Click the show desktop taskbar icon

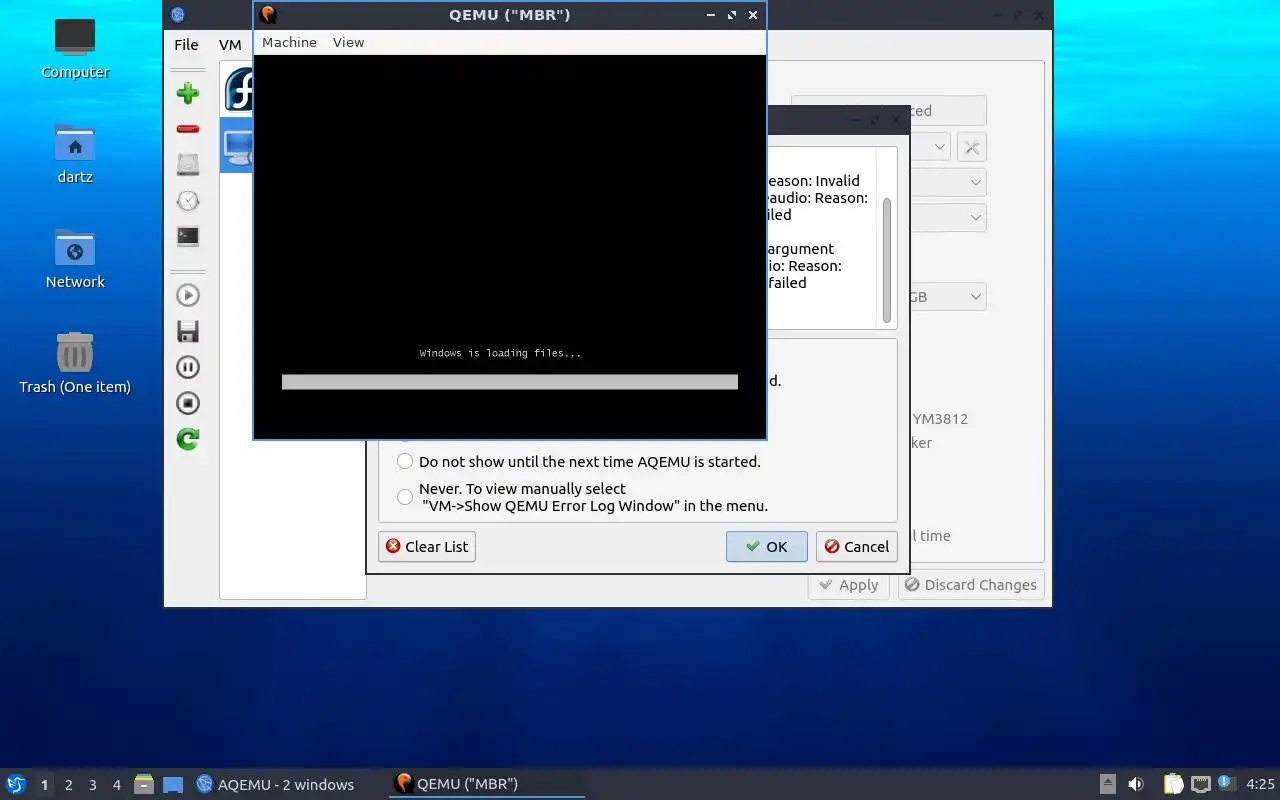point(173,784)
